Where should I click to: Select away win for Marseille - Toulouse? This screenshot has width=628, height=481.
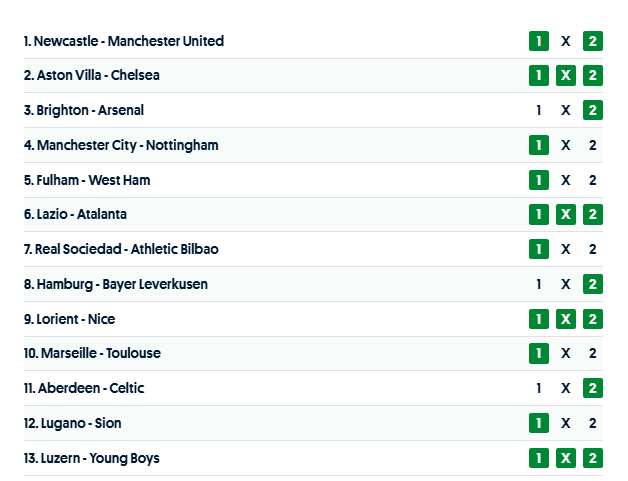(x=593, y=353)
